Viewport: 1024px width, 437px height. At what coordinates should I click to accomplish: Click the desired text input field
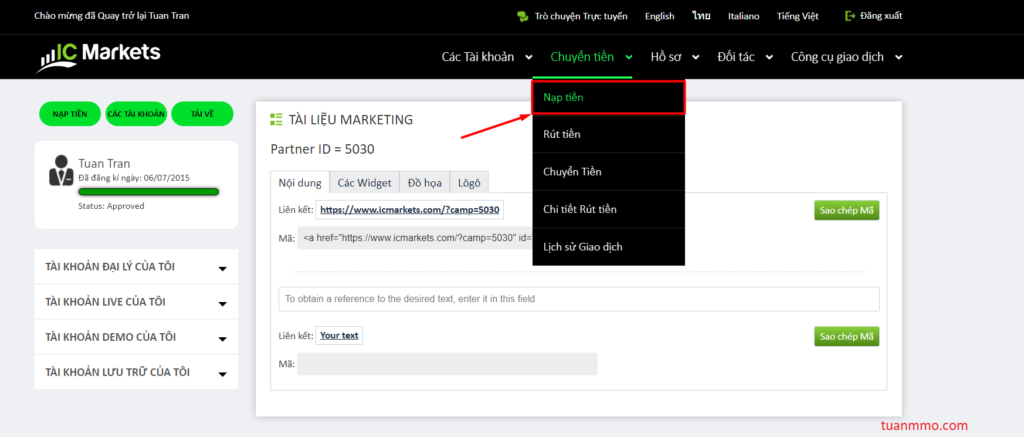579,299
